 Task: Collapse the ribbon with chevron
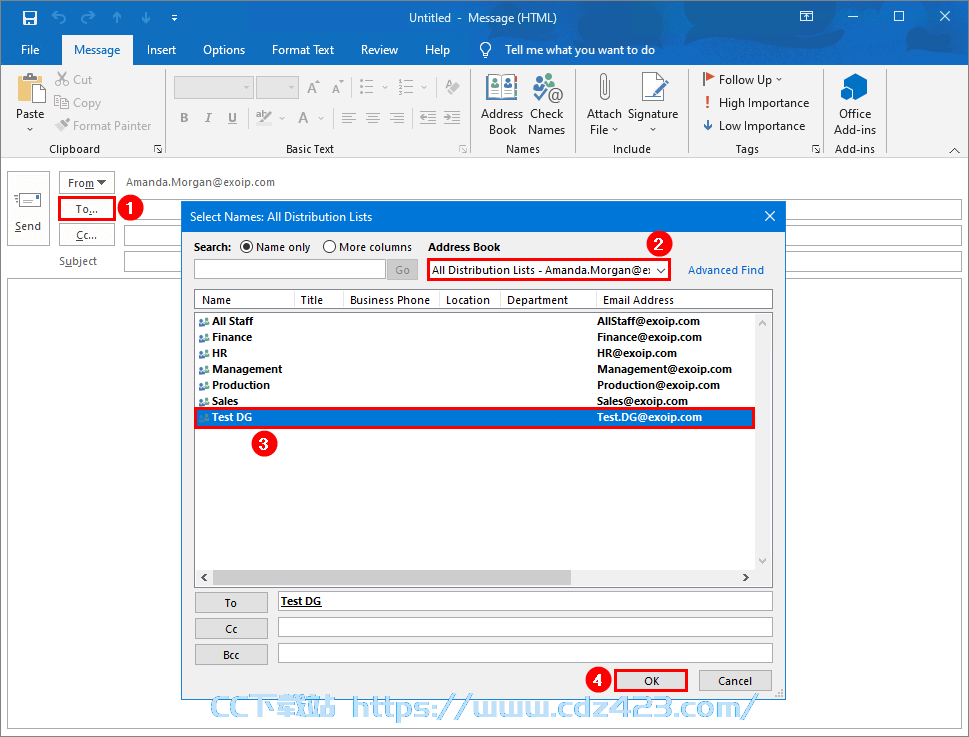(954, 150)
